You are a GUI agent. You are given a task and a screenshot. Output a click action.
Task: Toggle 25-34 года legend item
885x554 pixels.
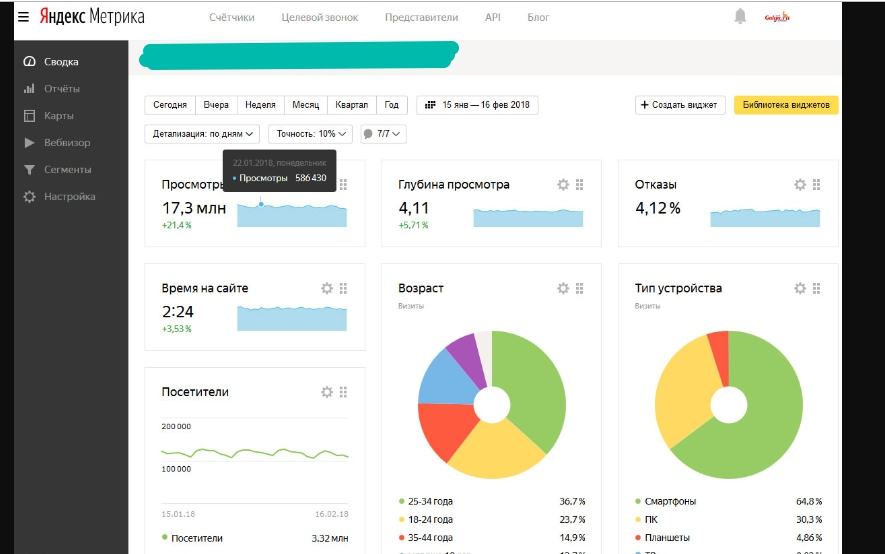[430, 501]
